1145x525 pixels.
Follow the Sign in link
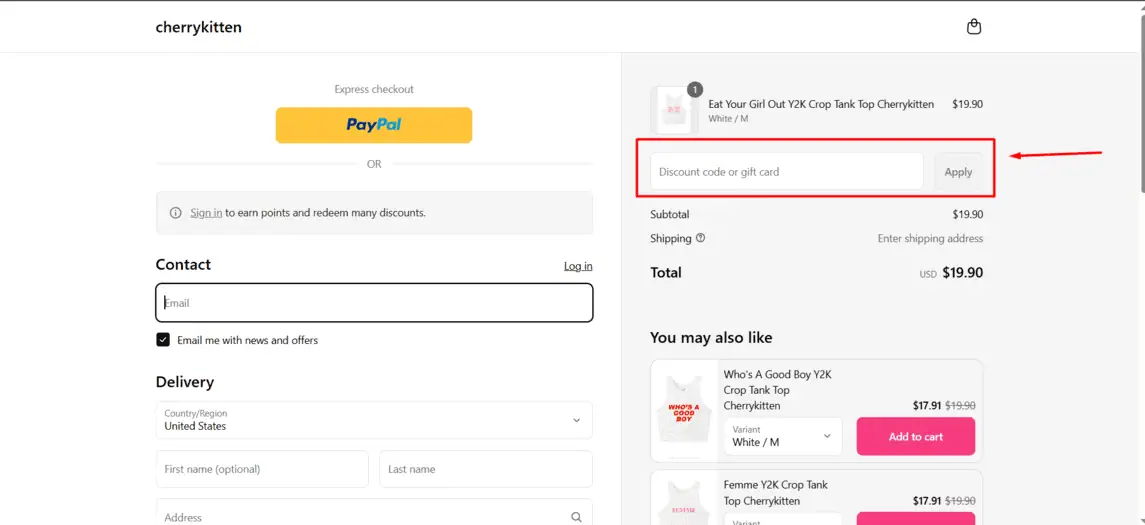(x=206, y=213)
